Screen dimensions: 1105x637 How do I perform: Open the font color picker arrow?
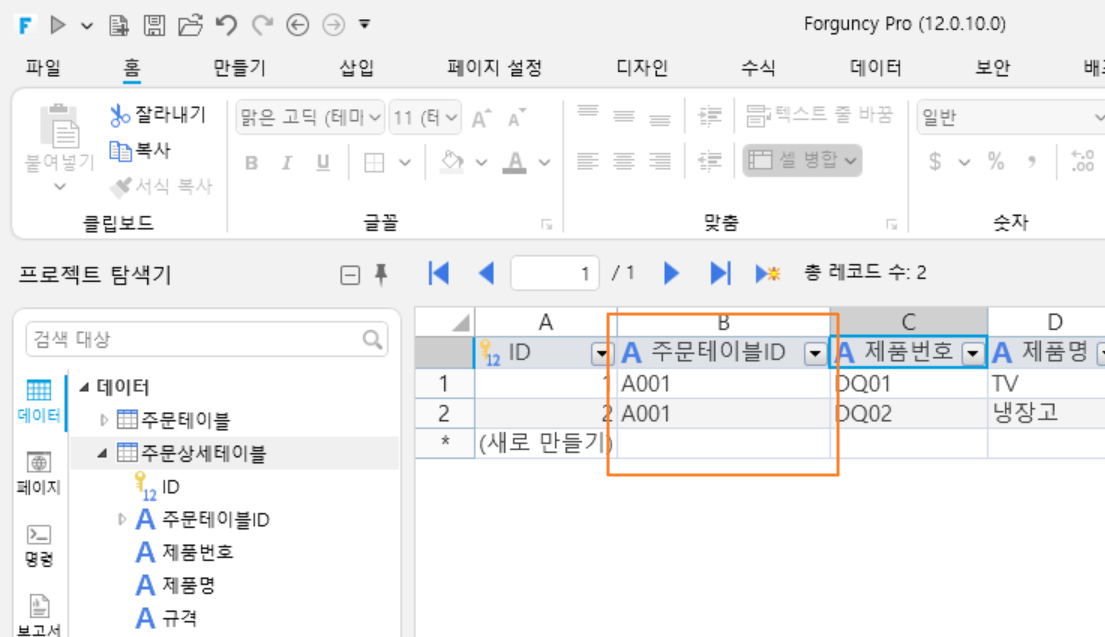pos(545,163)
